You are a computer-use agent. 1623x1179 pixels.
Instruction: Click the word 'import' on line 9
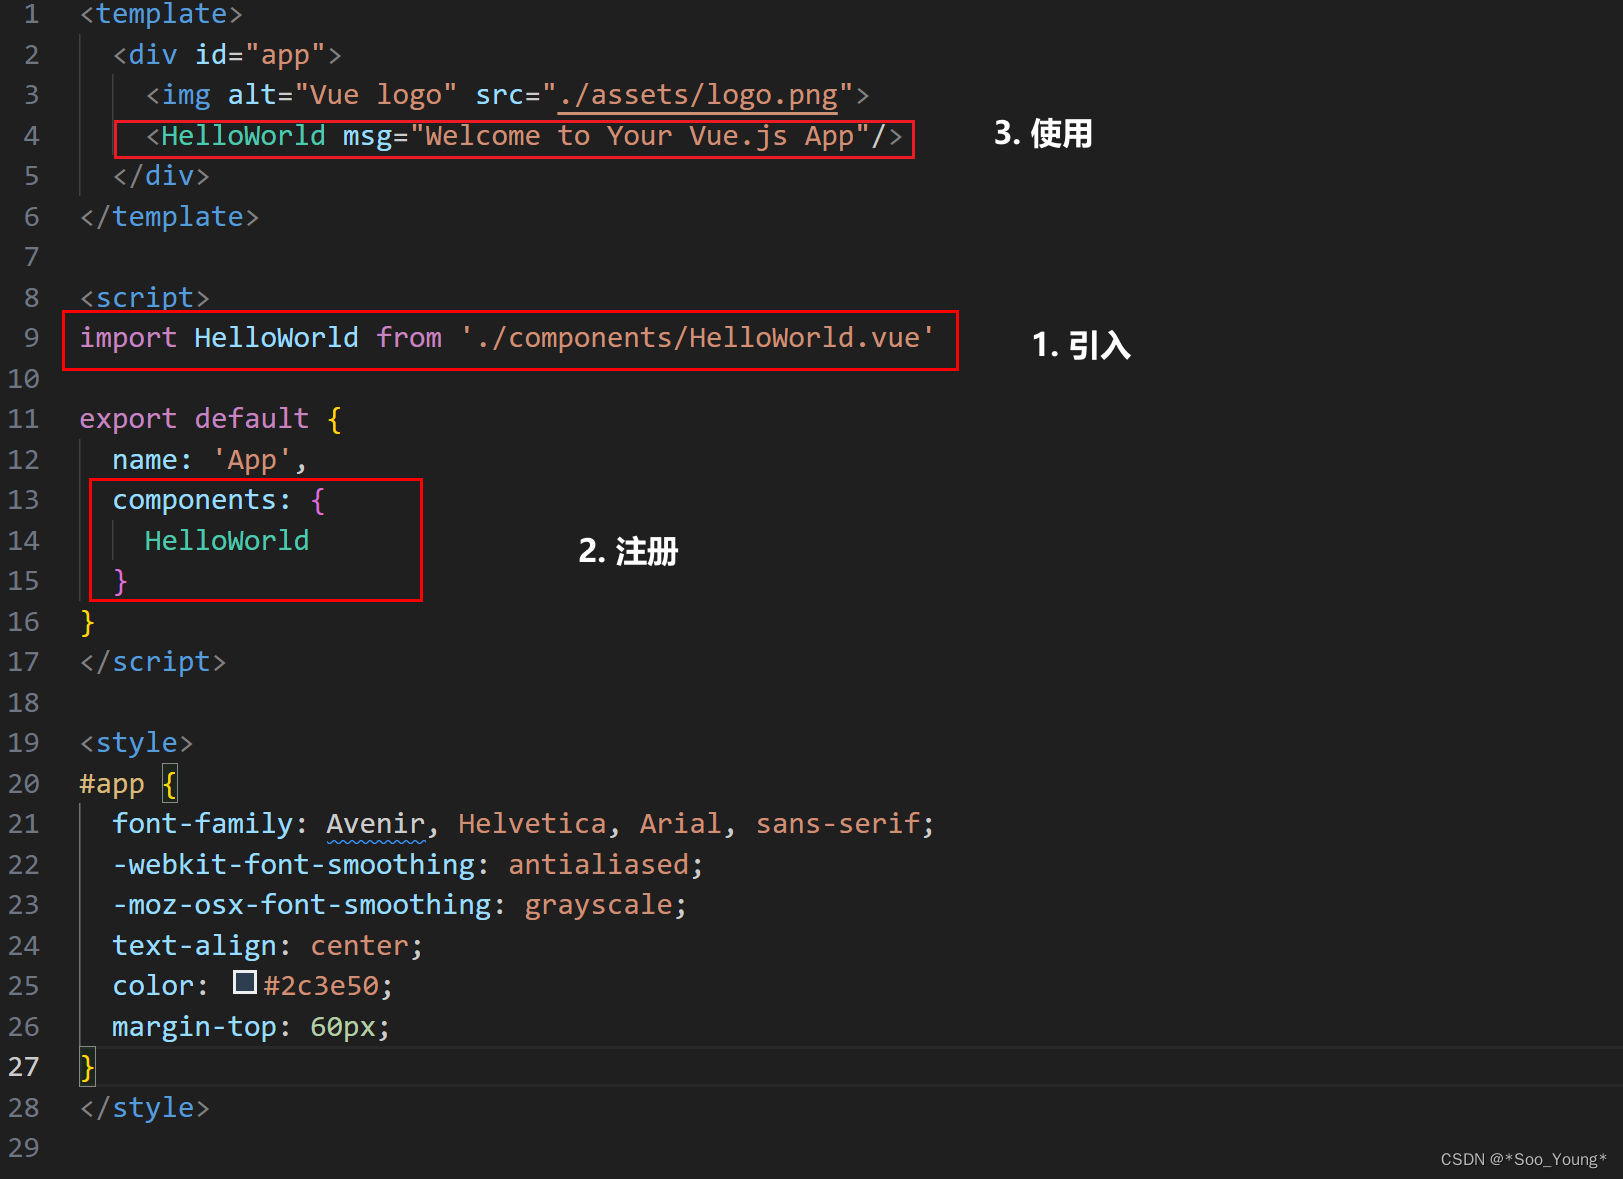click(x=128, y=338)
